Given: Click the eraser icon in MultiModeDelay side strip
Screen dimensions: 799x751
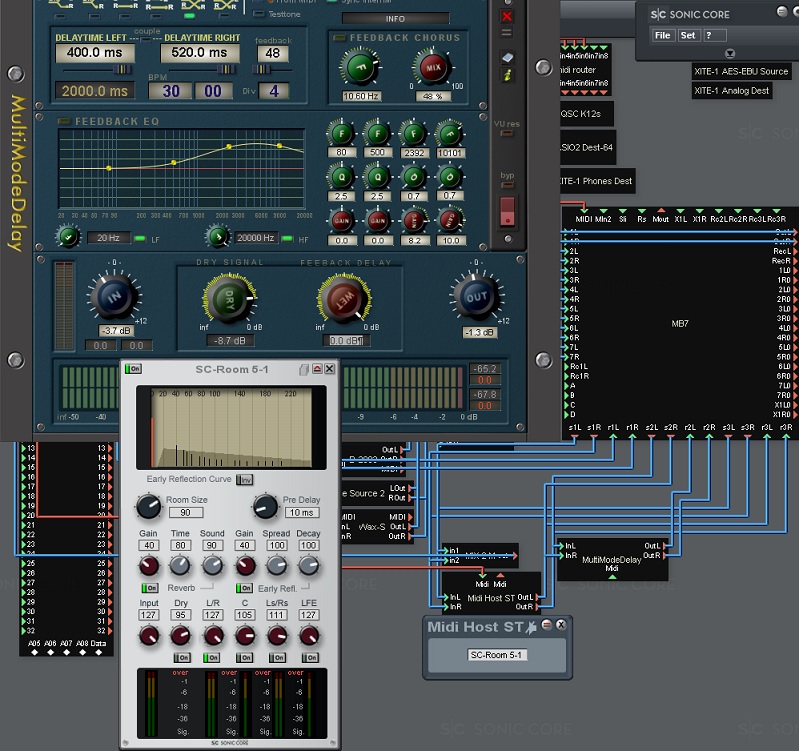Looking at the screenshot, I should coord(507,58).
